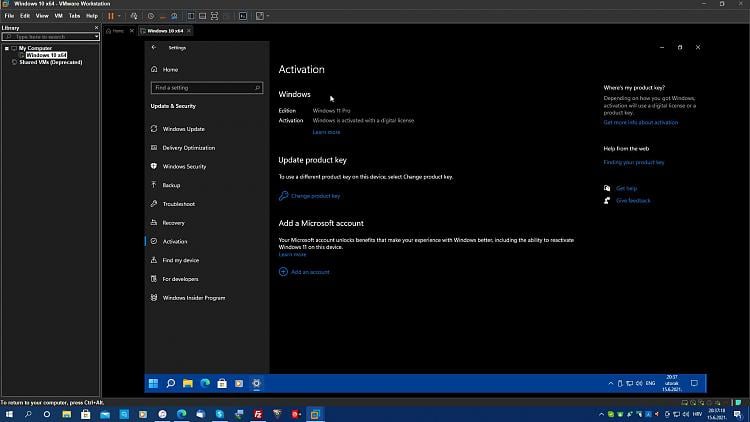Image resolution: width=750 pixels, height=422 pixels.
Task: Expand the stretch guest dropdown arrow
Action: pyautogui.click(x=268, y=16)
